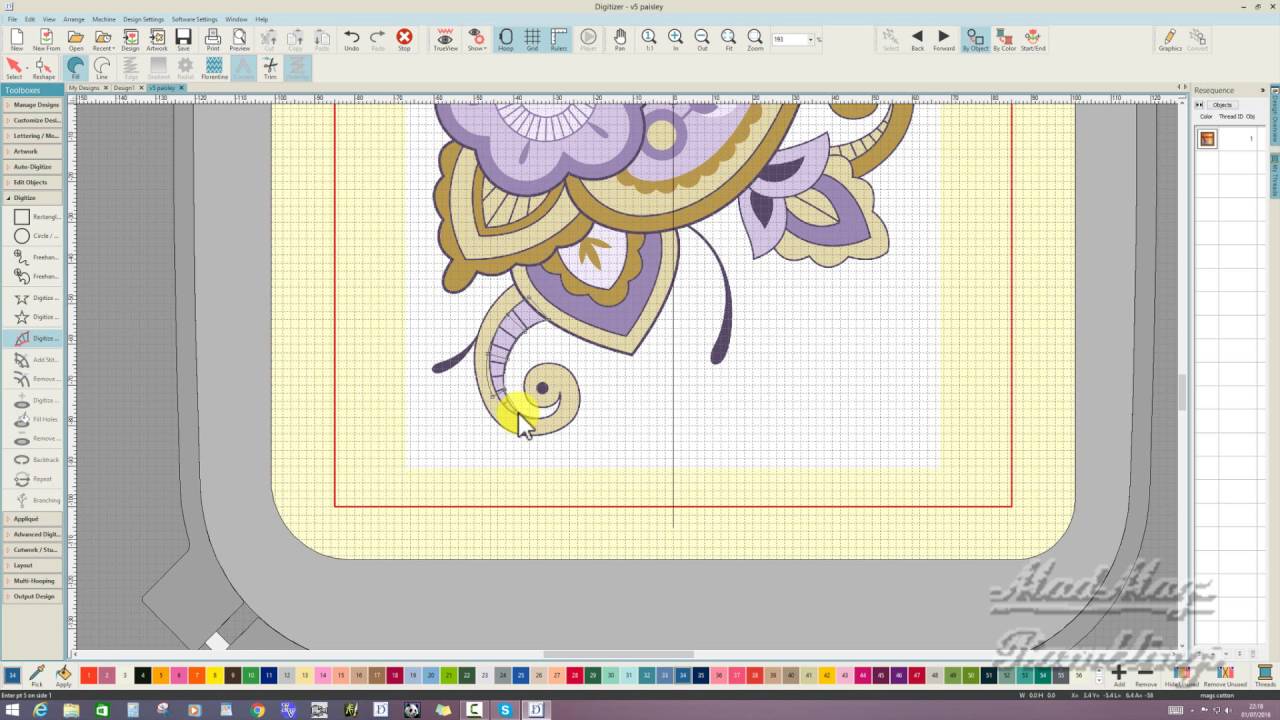Expand the Layout toolbox
The image size is (1280, 720).
32,565
